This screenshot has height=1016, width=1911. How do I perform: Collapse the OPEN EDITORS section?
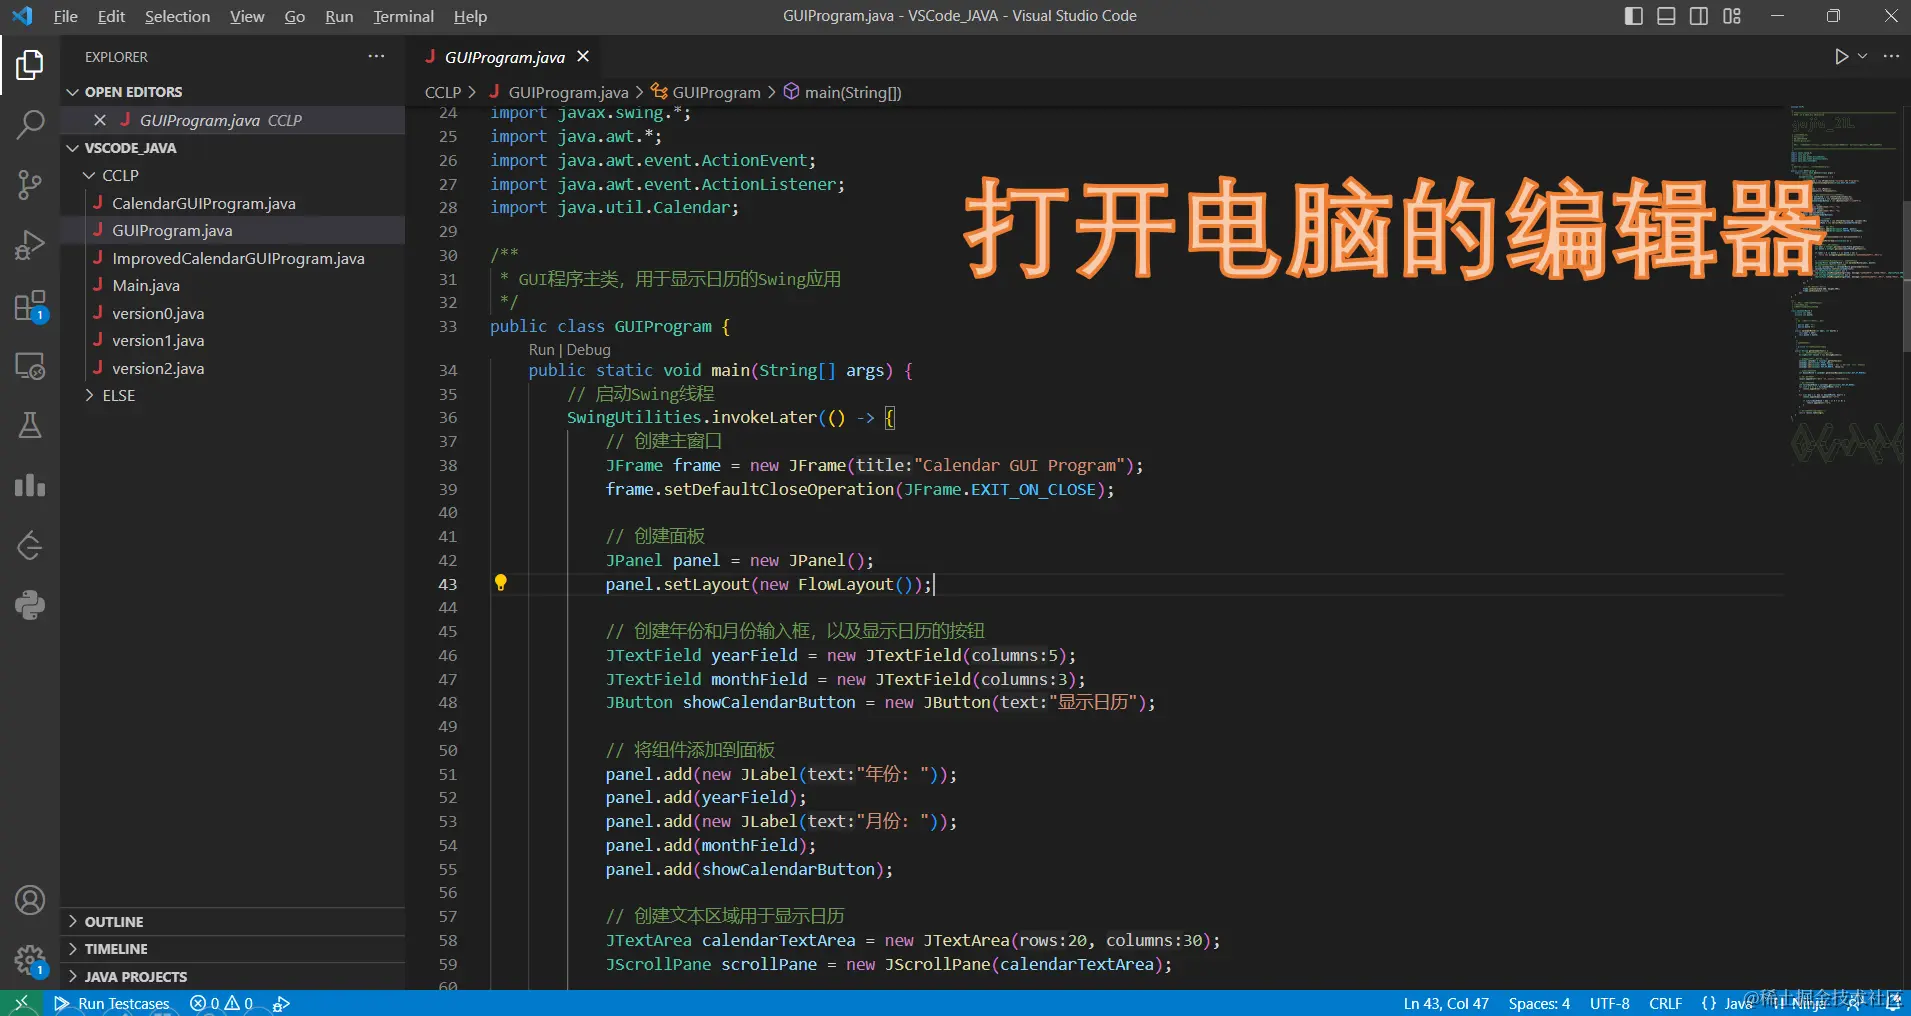tap(232, 92)
